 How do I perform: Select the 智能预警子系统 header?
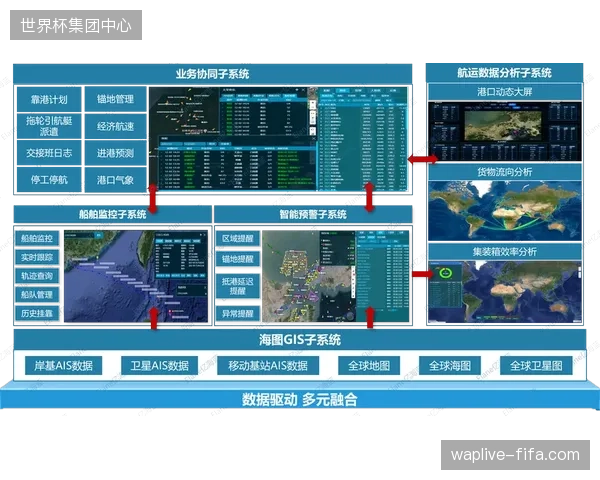[313, 214]
